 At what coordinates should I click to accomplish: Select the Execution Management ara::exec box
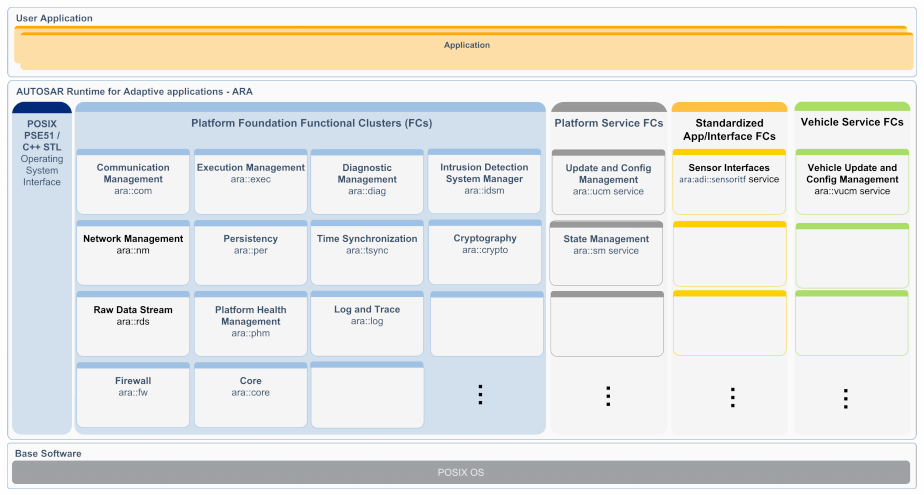point(250,182)
